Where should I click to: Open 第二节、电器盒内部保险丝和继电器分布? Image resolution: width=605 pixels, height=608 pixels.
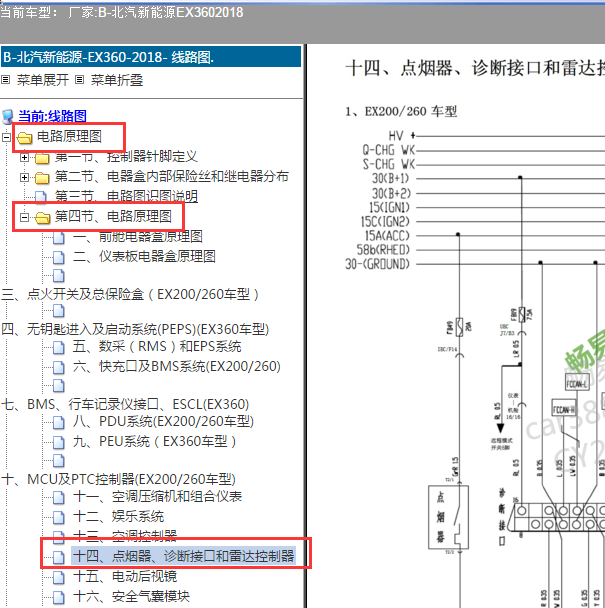pos(171,177)
